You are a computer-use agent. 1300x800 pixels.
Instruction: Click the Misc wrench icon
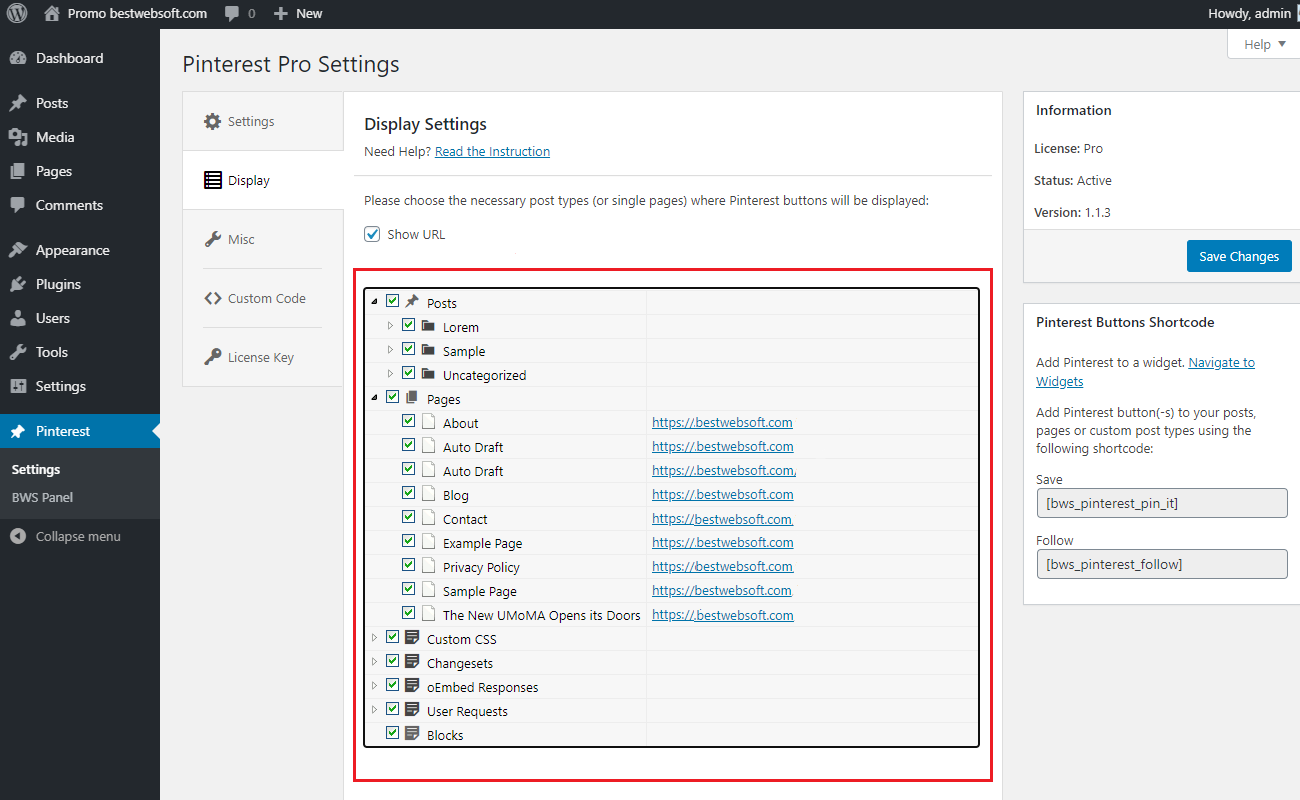[212, 239]
